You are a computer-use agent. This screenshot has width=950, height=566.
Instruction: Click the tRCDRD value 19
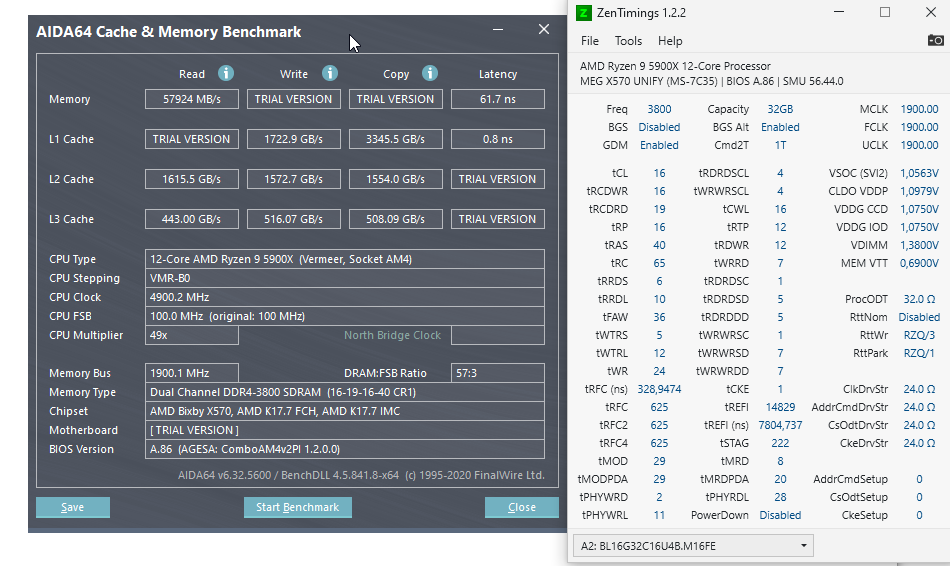coord(659,209)
